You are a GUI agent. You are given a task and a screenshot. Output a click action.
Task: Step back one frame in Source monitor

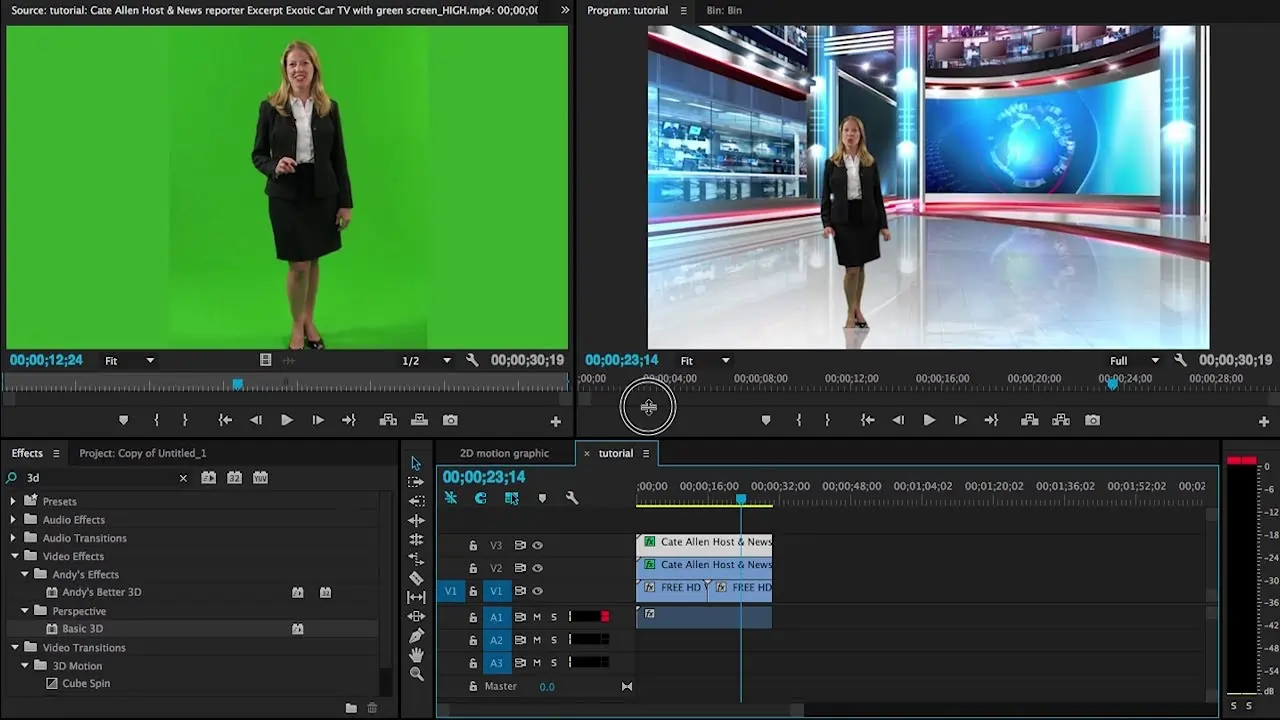tap(256, 420)
